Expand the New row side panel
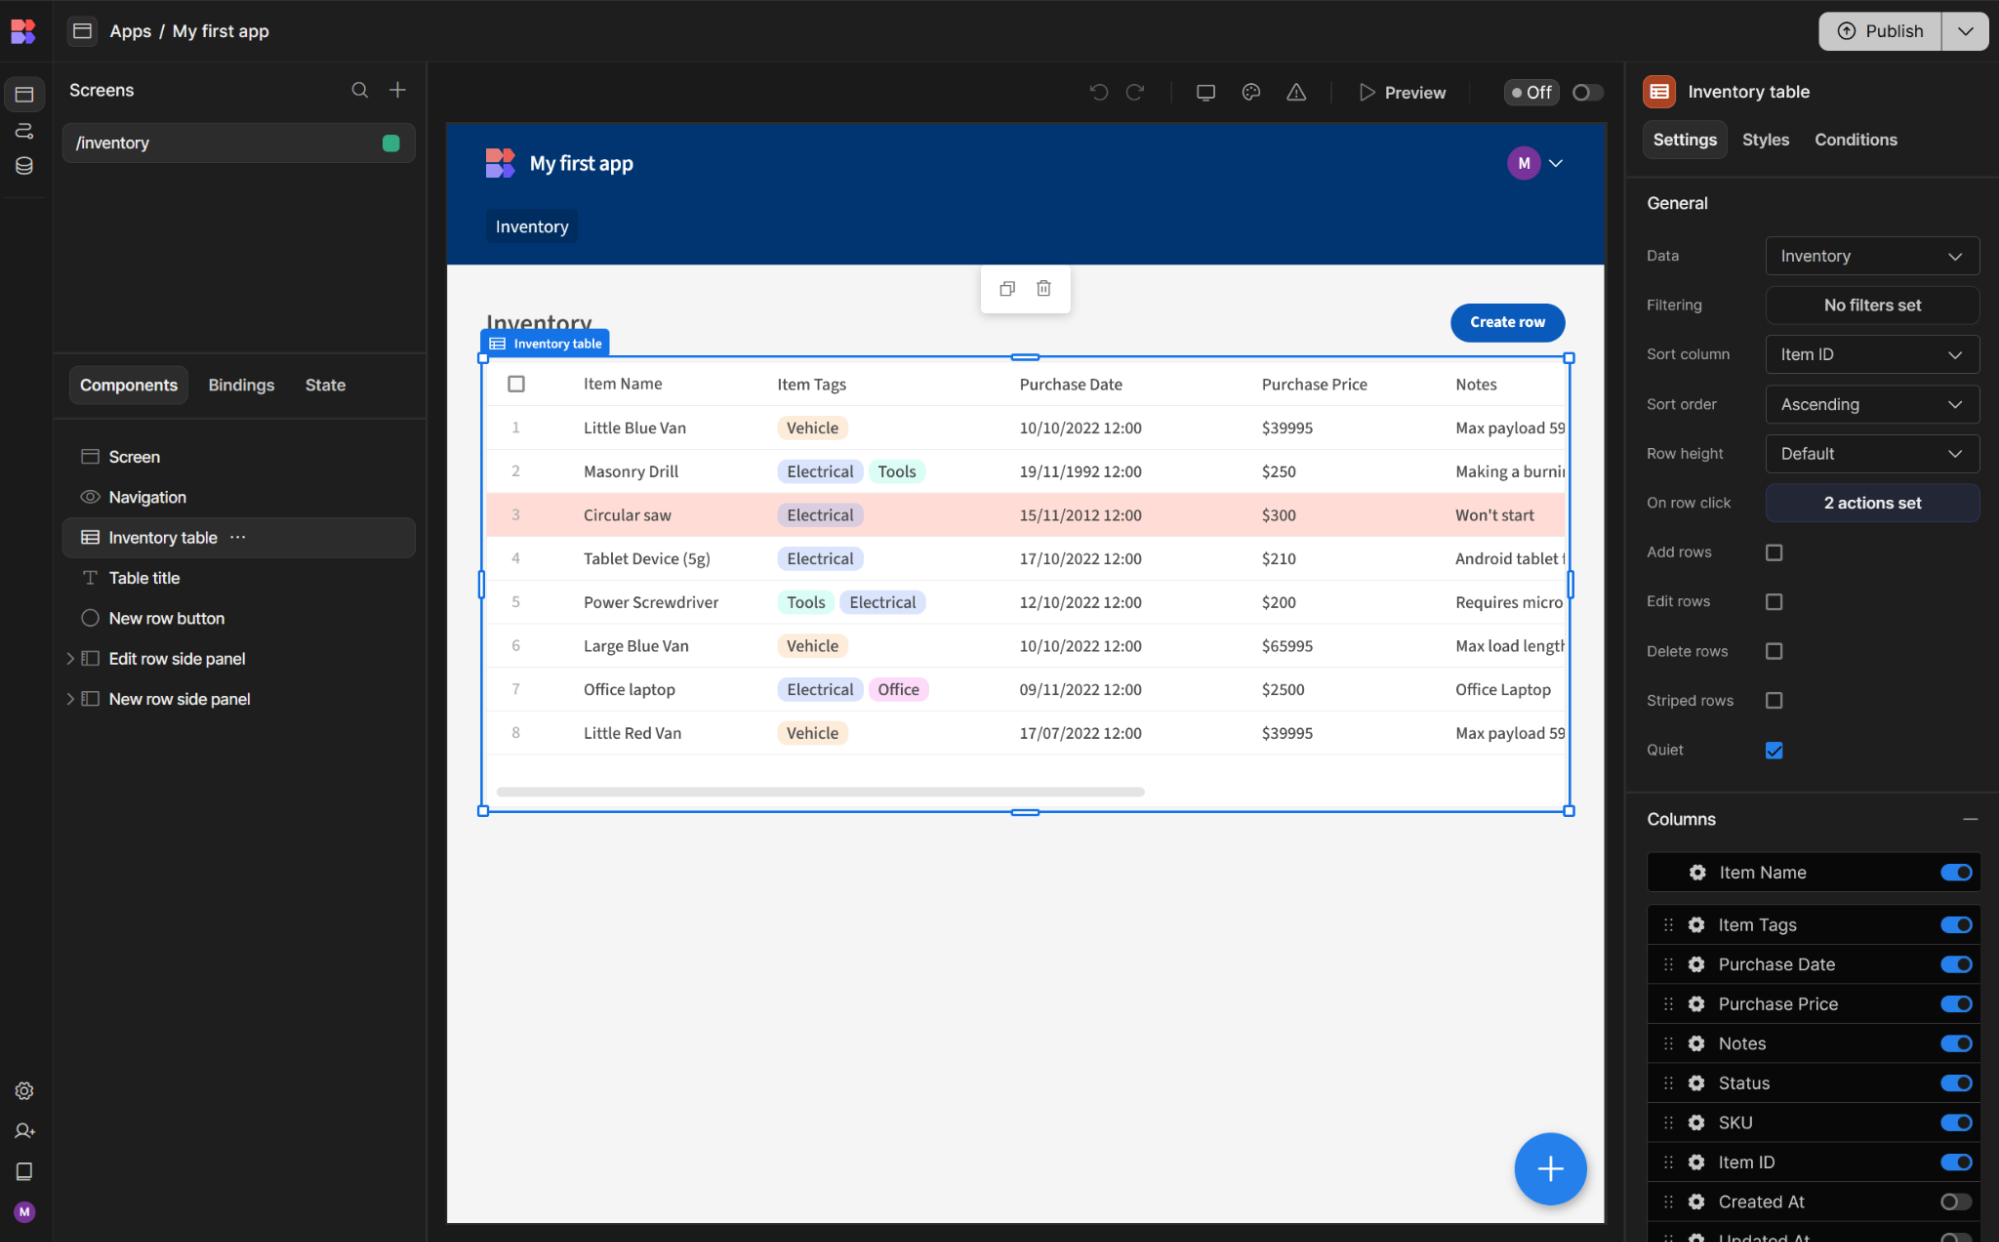Viewport: 1999px width, 1242px height. [x=70, y=699]
